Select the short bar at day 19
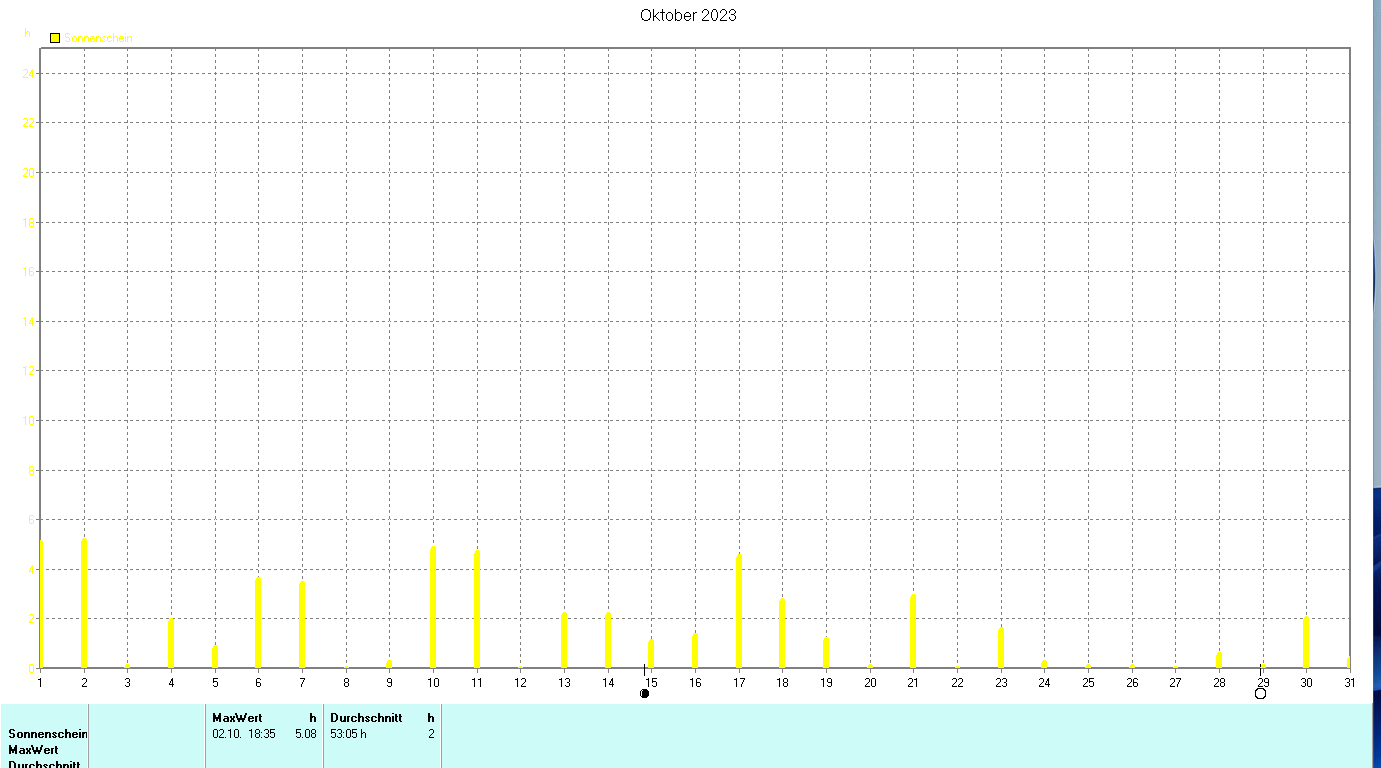The image size is (1381, 768). pos(826,653)
